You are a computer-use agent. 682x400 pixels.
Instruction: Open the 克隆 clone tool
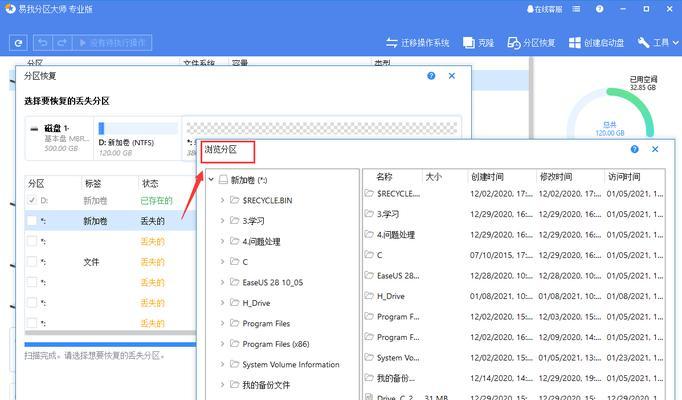pyautogui.click(x=478, y=43)
